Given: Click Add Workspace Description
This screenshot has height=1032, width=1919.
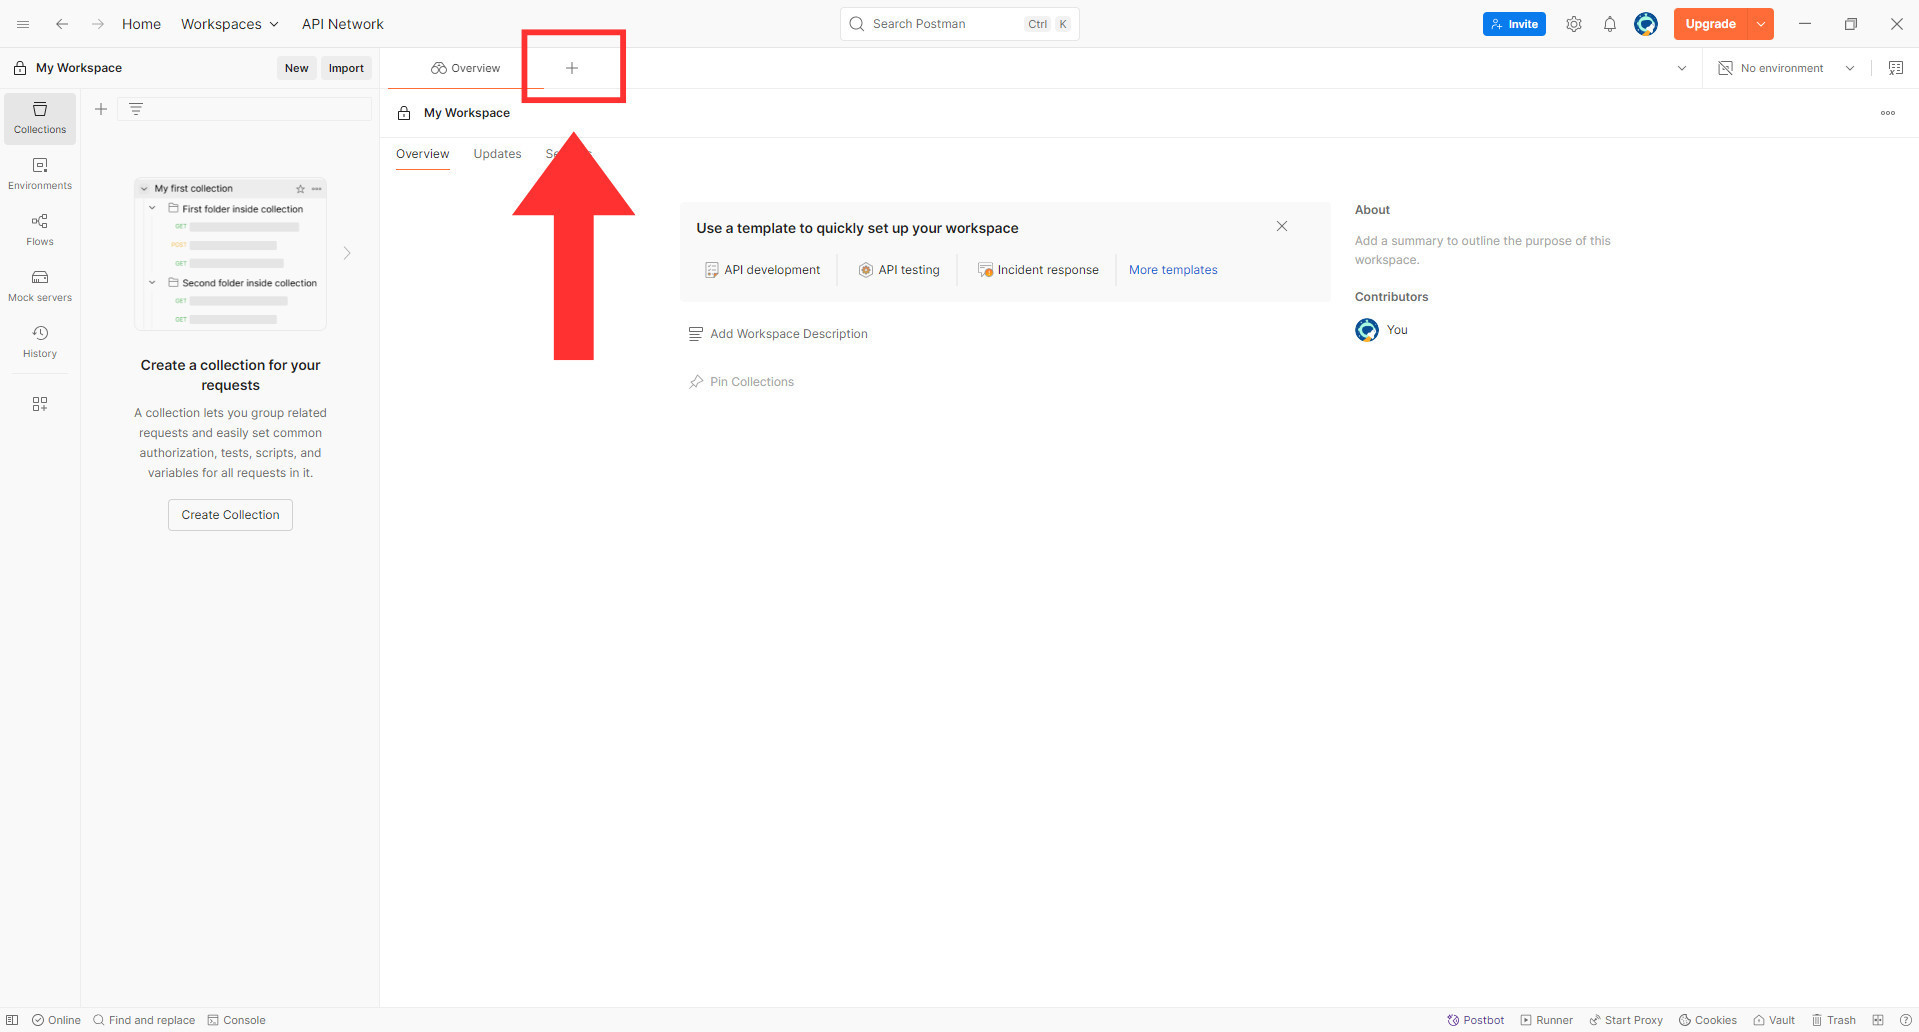Looking at the screenshot, I should pos(778,334).
